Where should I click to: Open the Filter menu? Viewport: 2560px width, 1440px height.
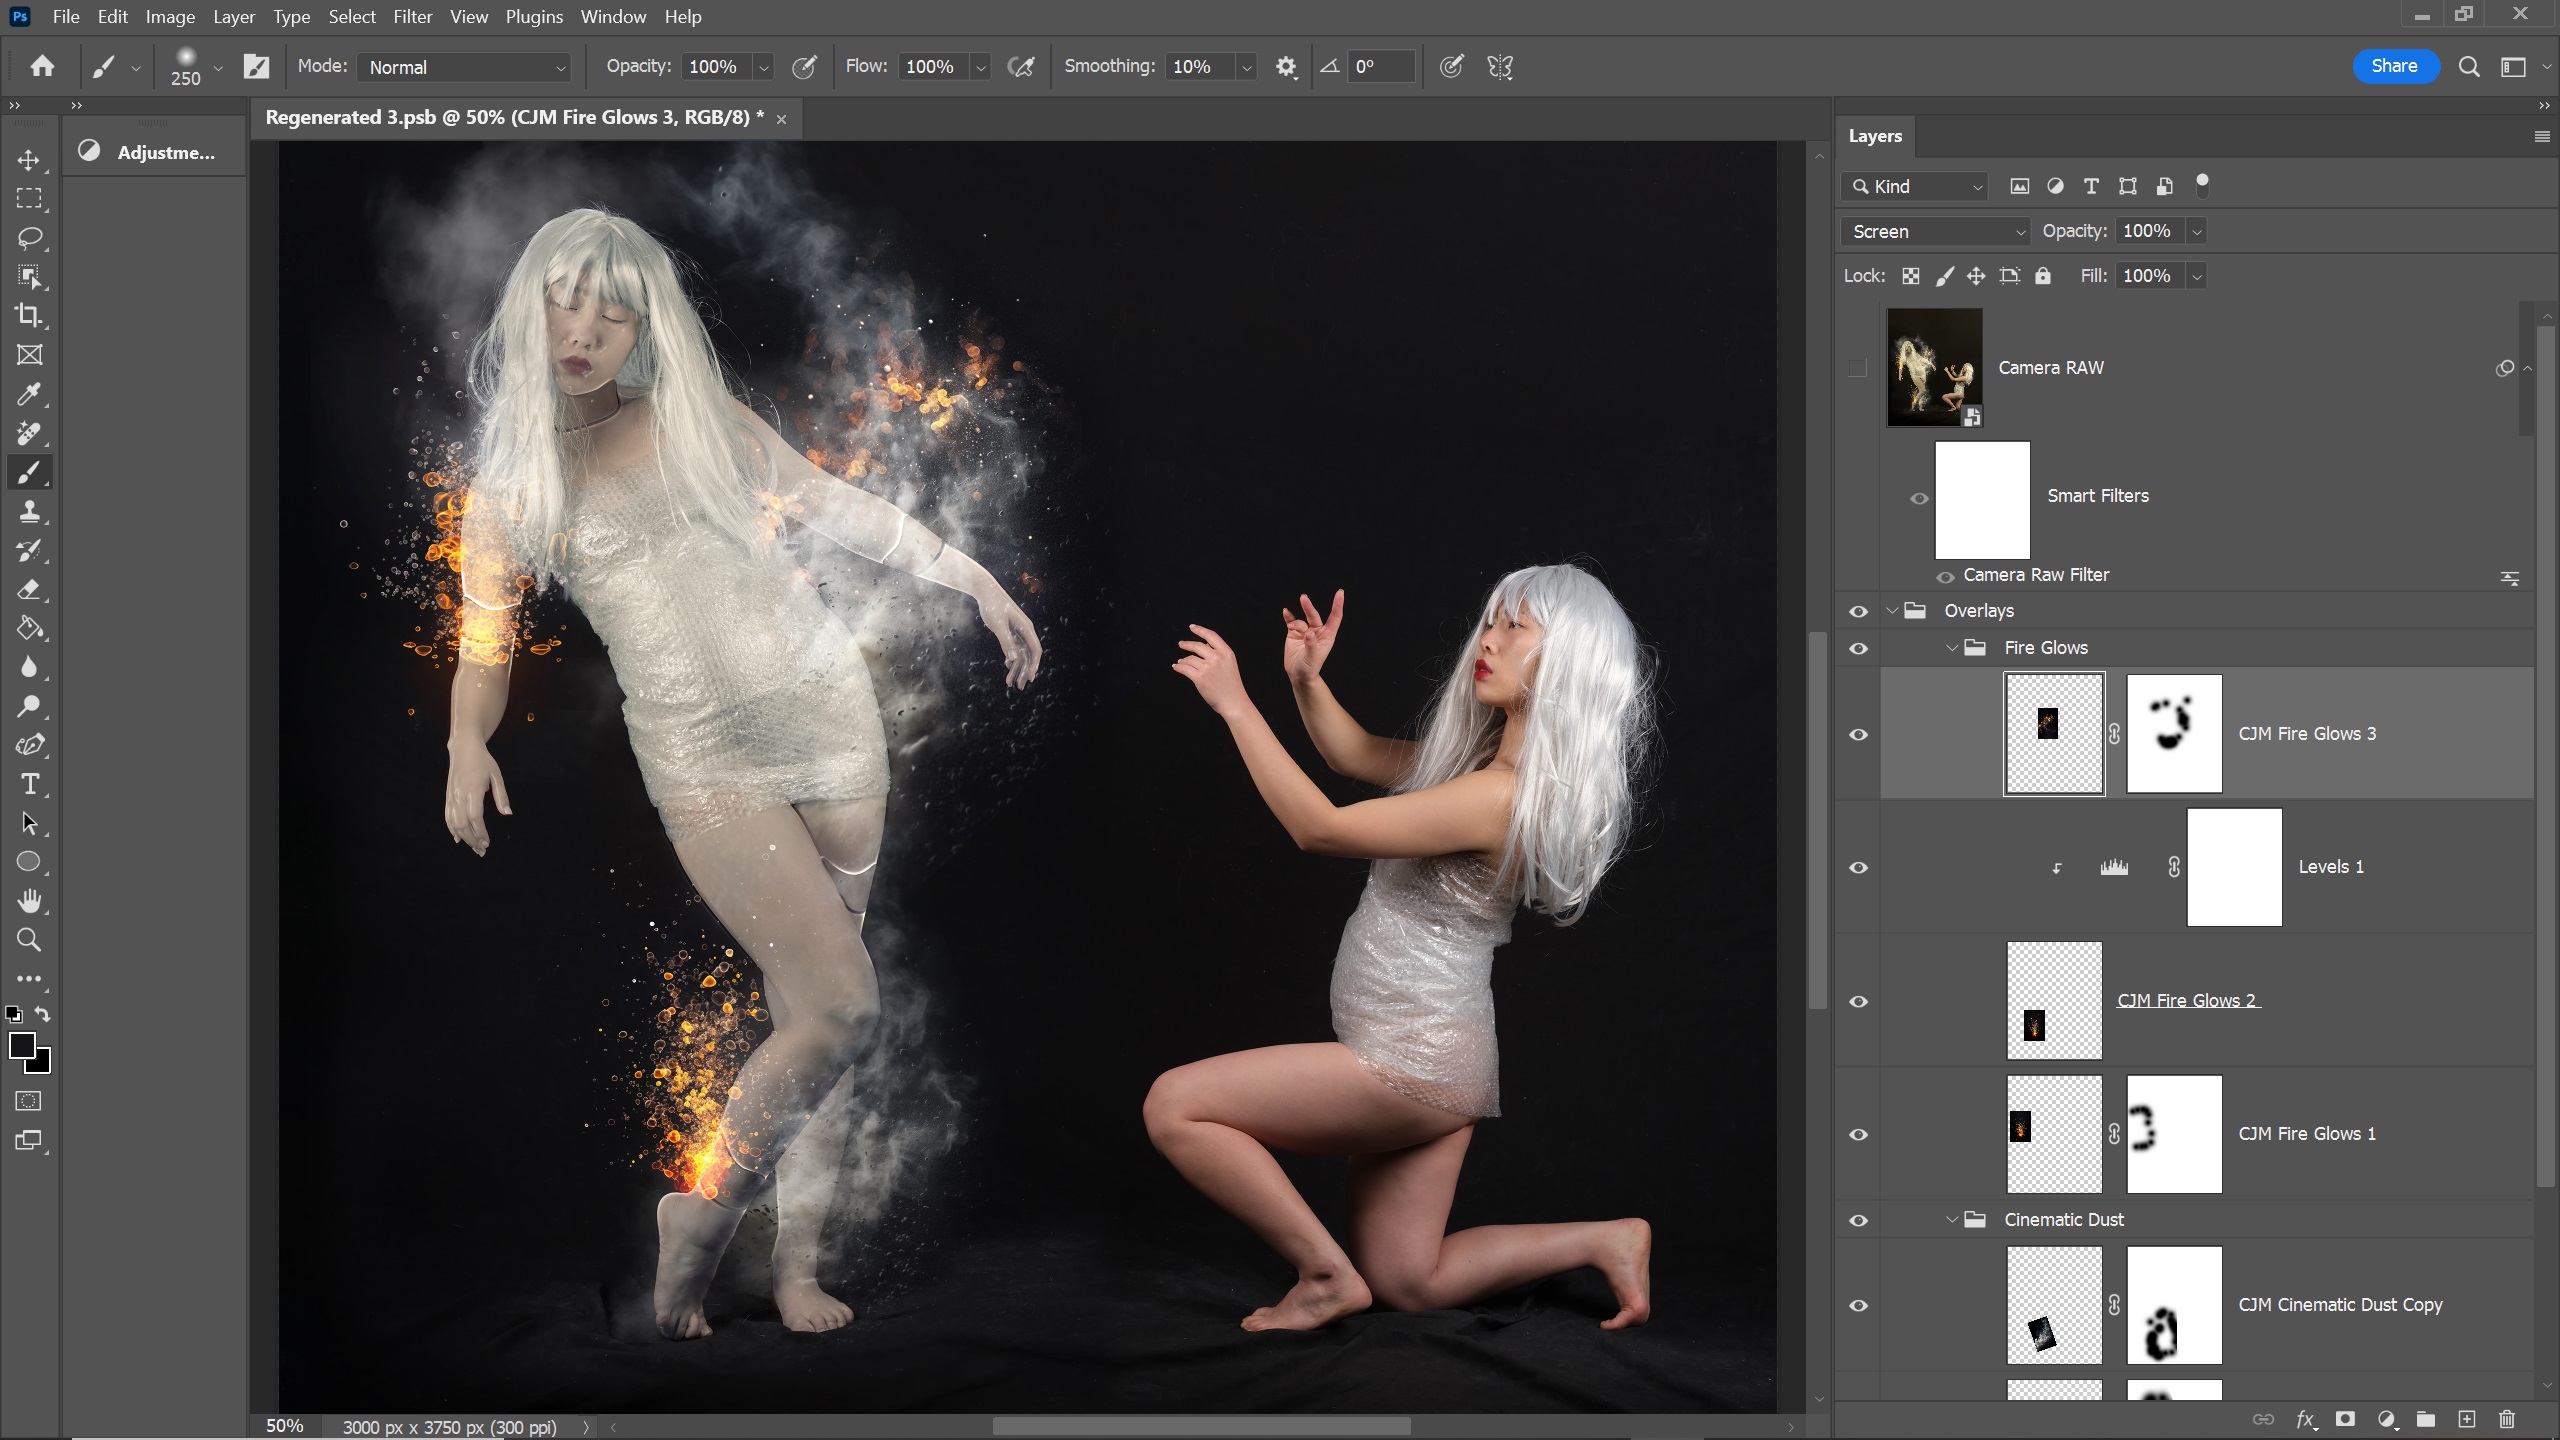(x=412, y=17)
